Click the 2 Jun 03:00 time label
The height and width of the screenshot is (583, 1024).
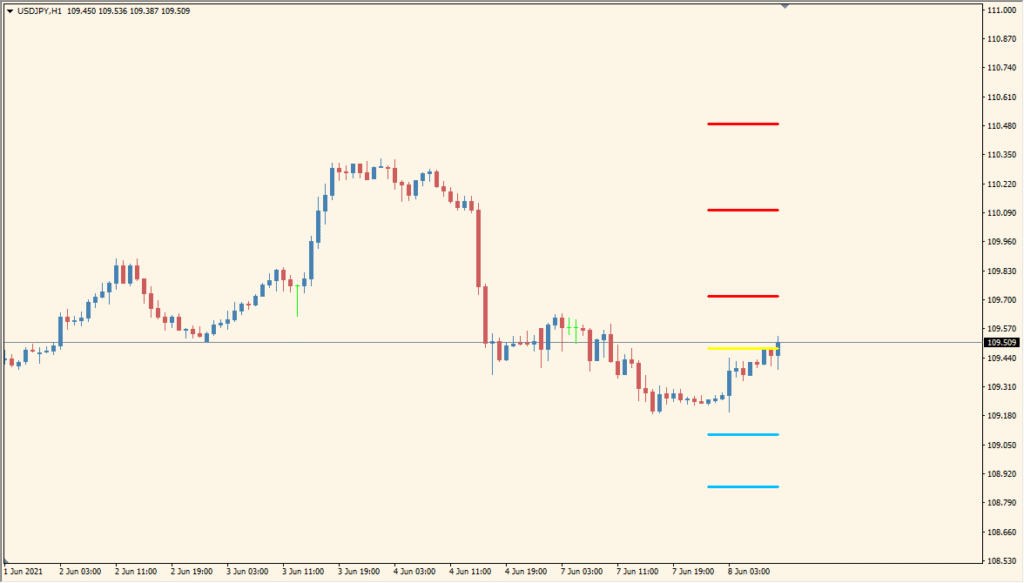(80, 571)
